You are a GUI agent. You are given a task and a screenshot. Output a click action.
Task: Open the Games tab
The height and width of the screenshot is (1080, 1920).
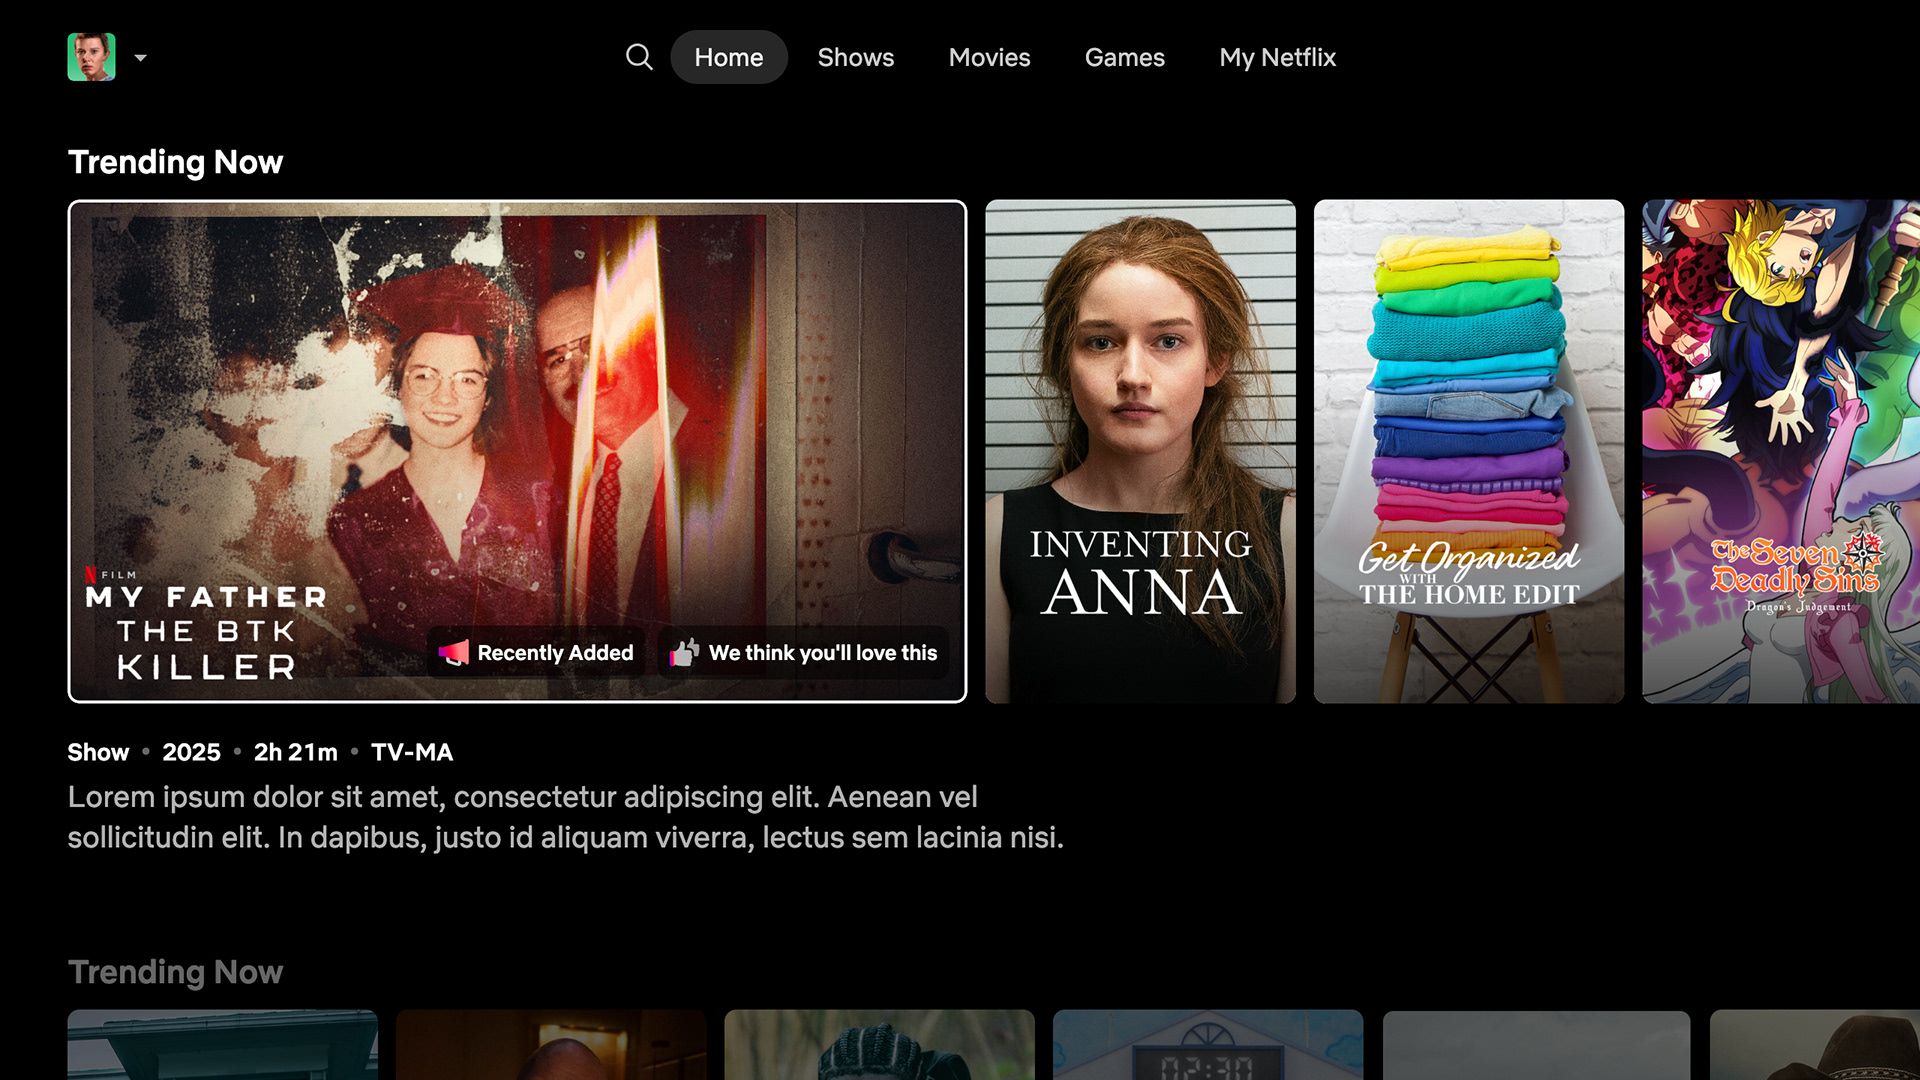(x=1124, y=57)
